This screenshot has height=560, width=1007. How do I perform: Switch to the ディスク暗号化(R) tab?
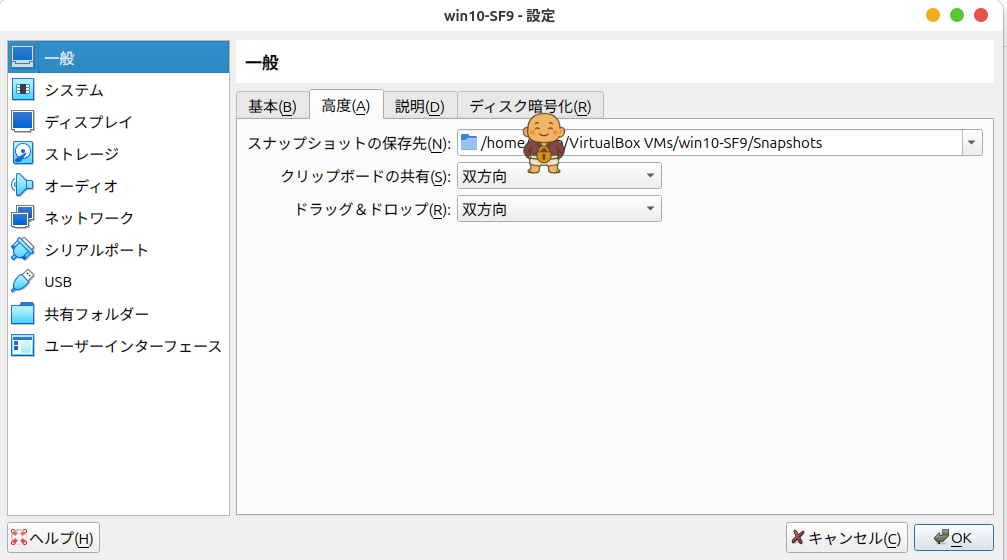tap(530, 107)
